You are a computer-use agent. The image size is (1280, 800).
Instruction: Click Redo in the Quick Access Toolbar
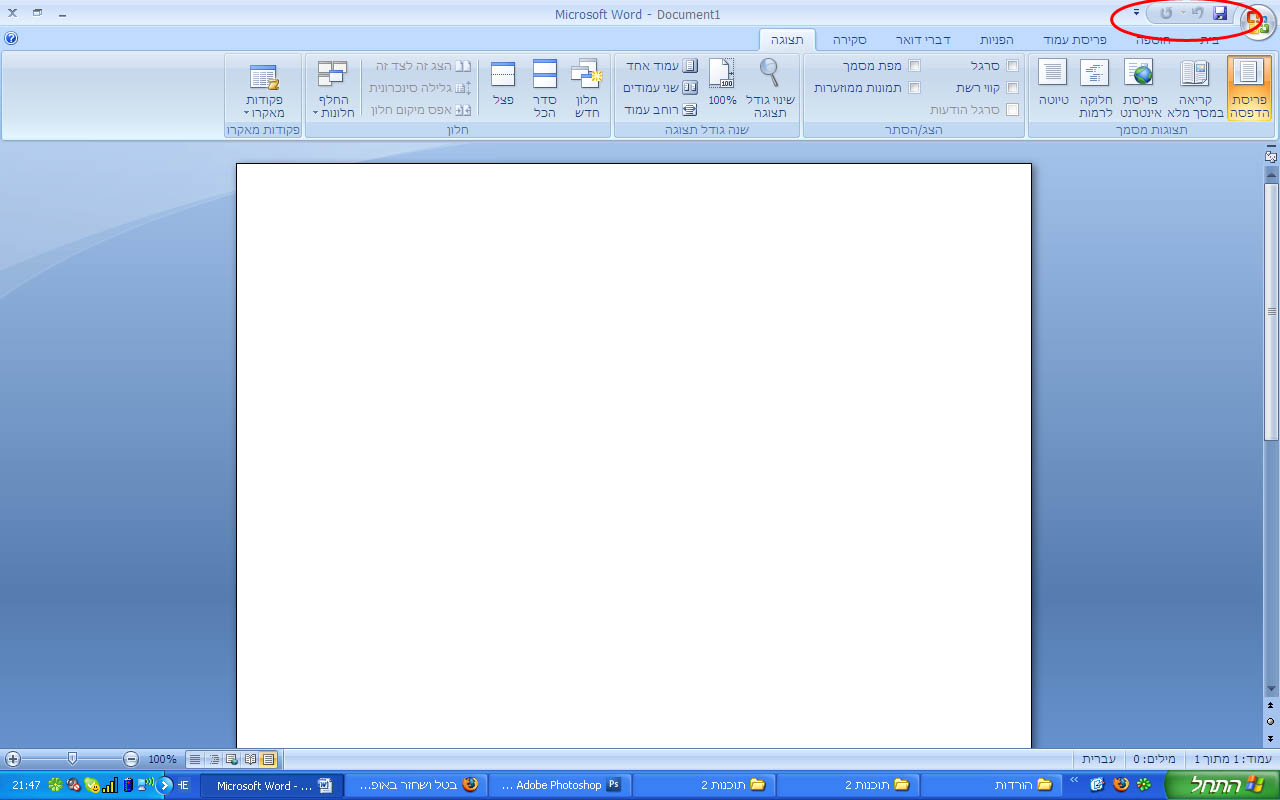(x=1166, y=14)
